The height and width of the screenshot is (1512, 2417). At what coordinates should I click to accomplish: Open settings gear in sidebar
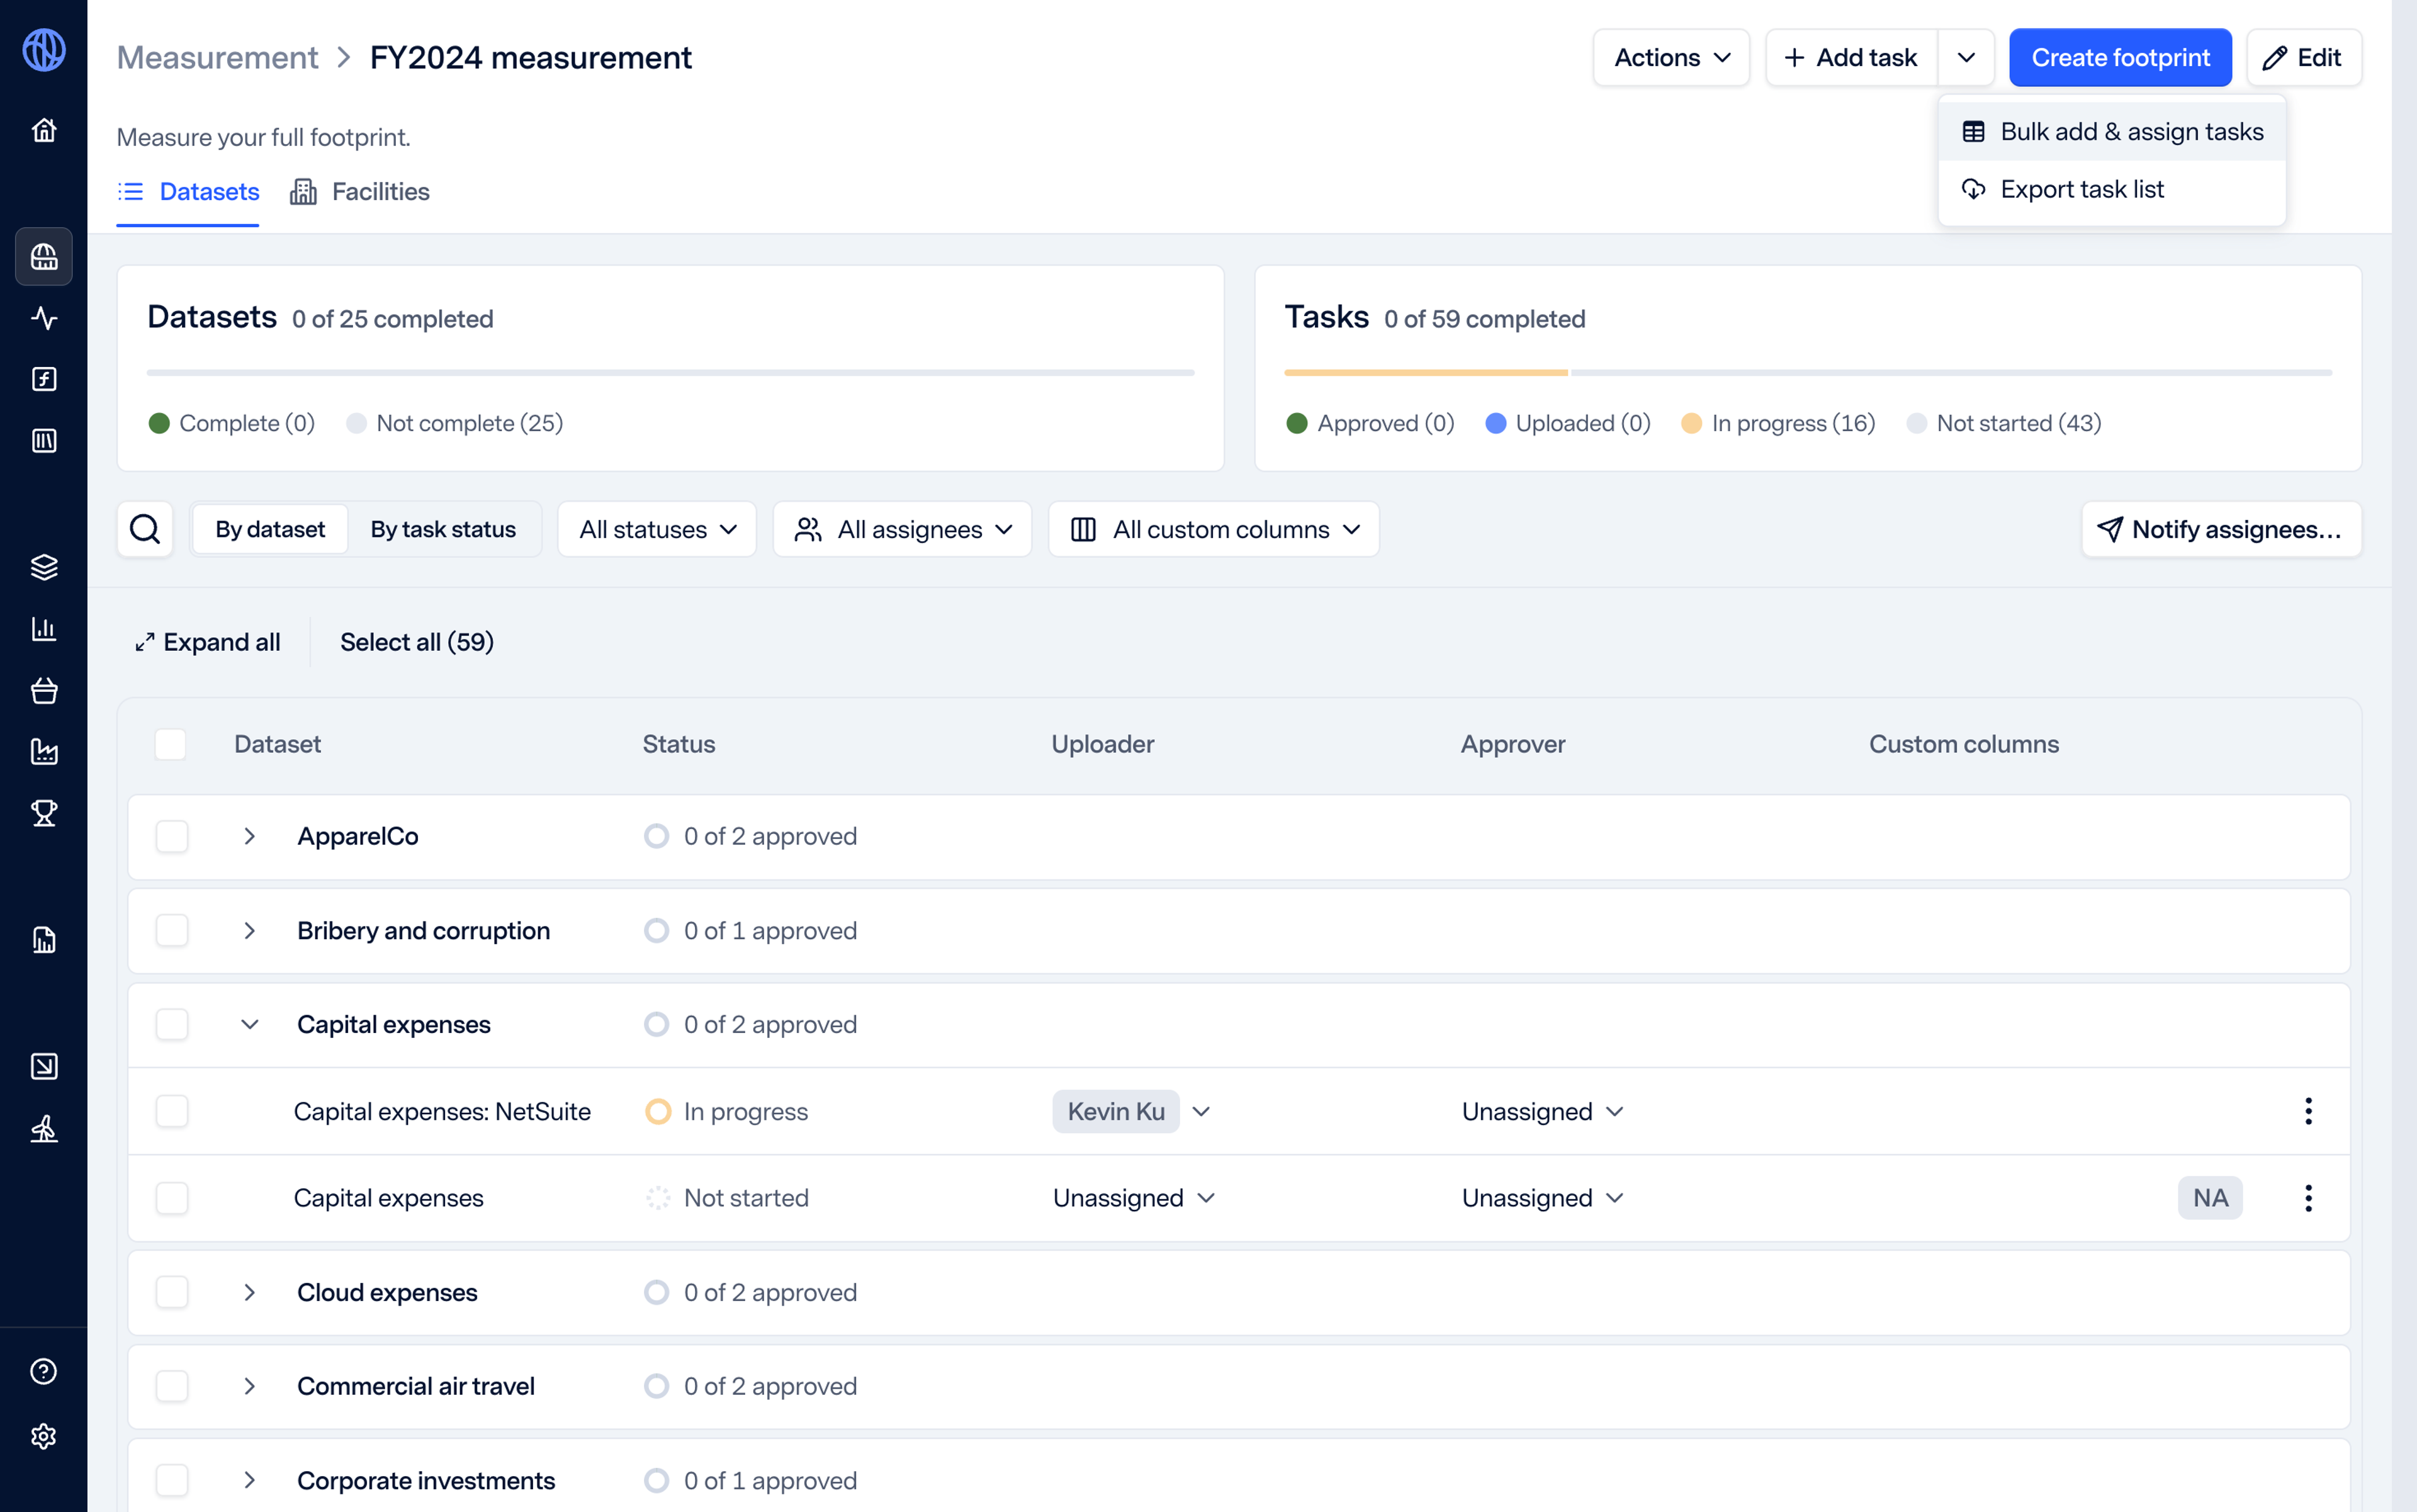tap(44, 1436)
